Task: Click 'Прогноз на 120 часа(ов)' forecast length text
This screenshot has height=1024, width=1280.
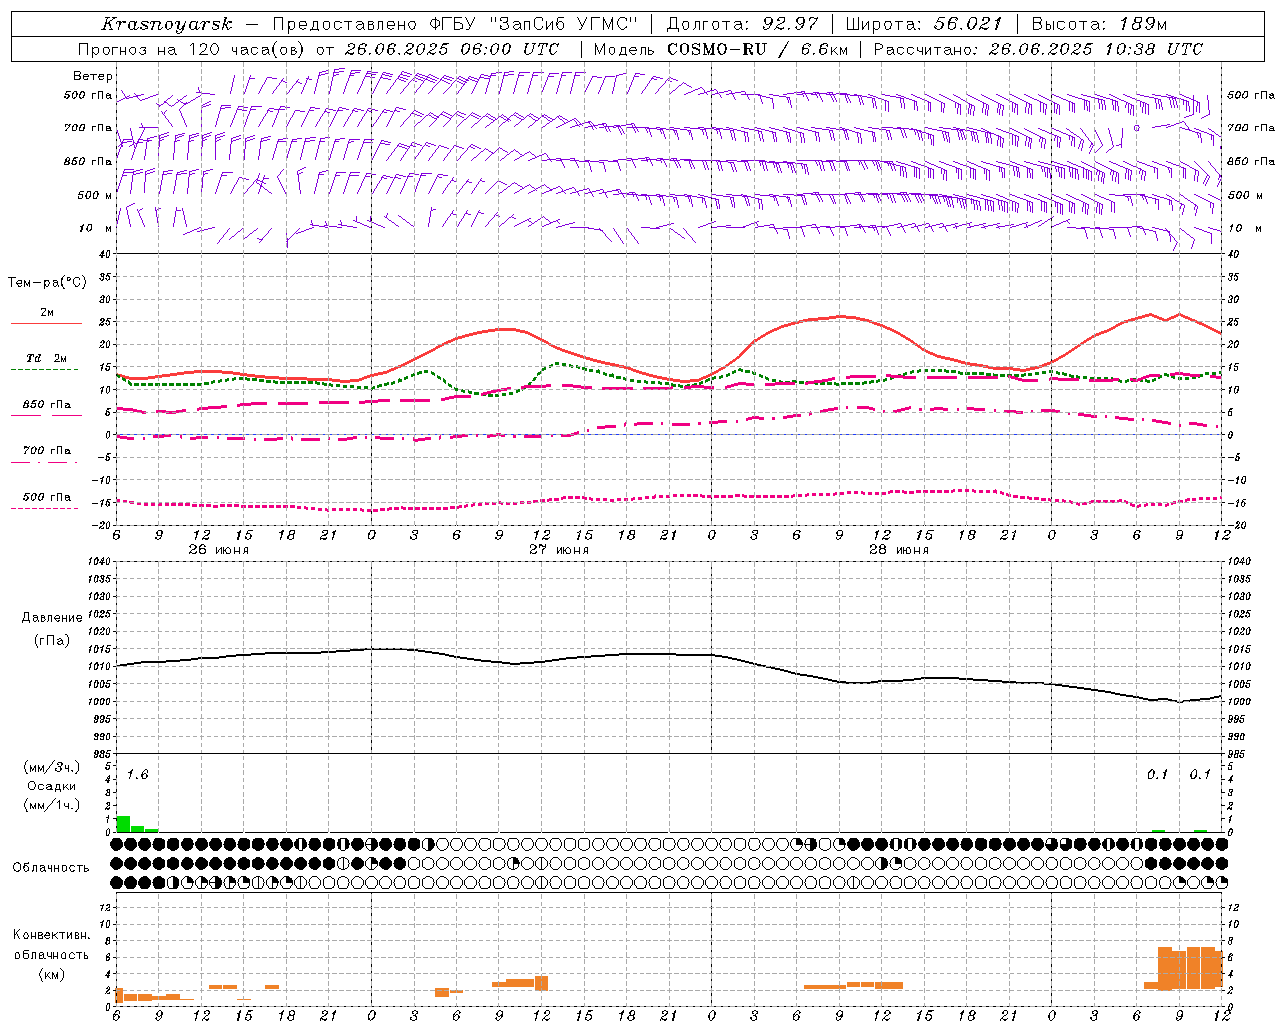Action: pos(192,49)
